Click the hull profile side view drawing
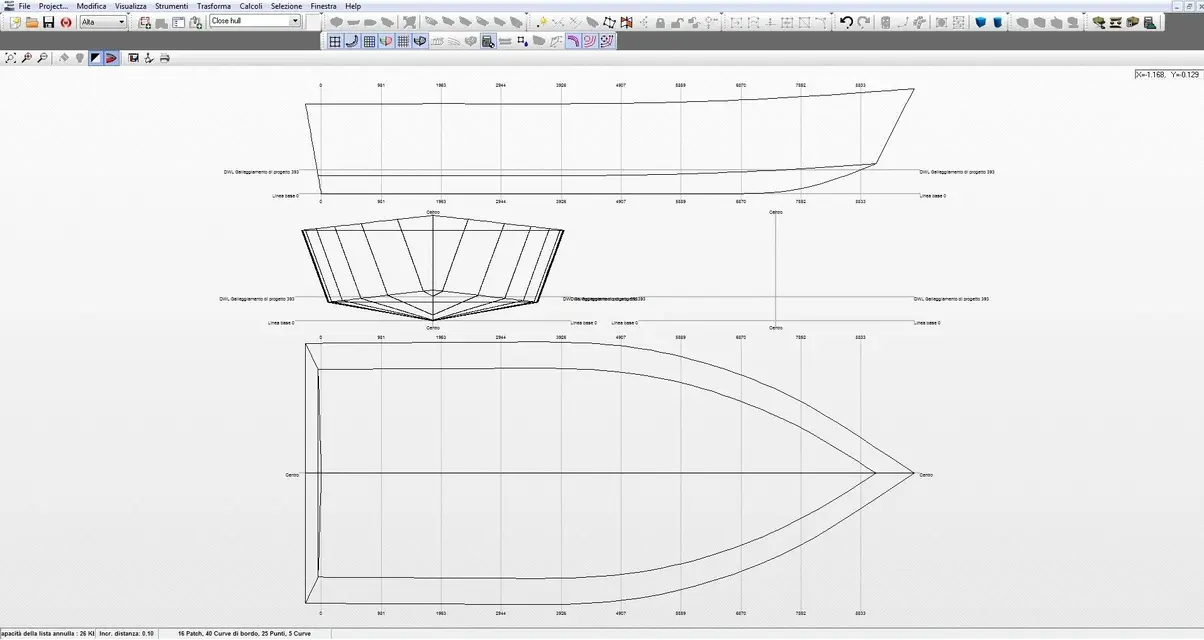 pyautogui.click(x=610, y=142)
